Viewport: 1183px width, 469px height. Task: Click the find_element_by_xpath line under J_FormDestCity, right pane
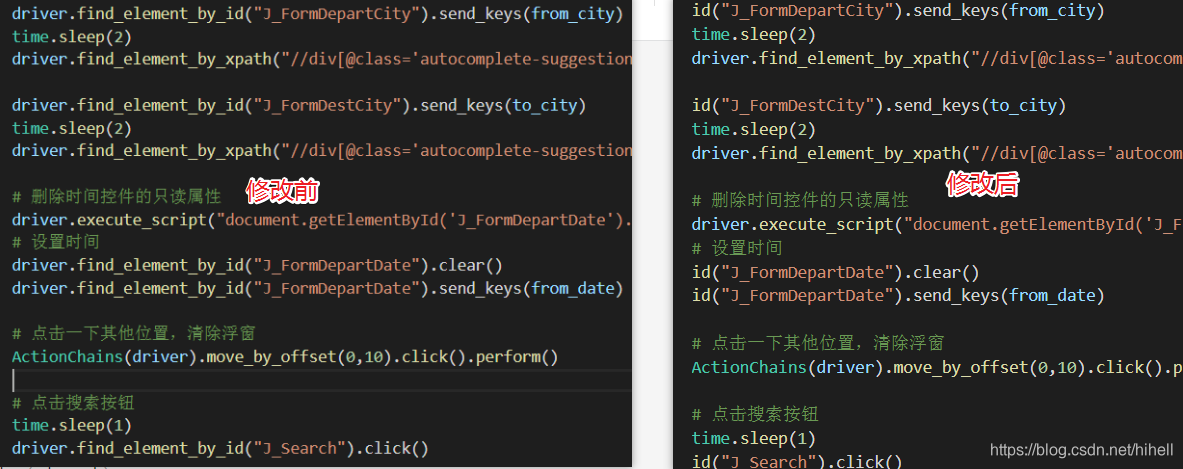tap(937, 153)
